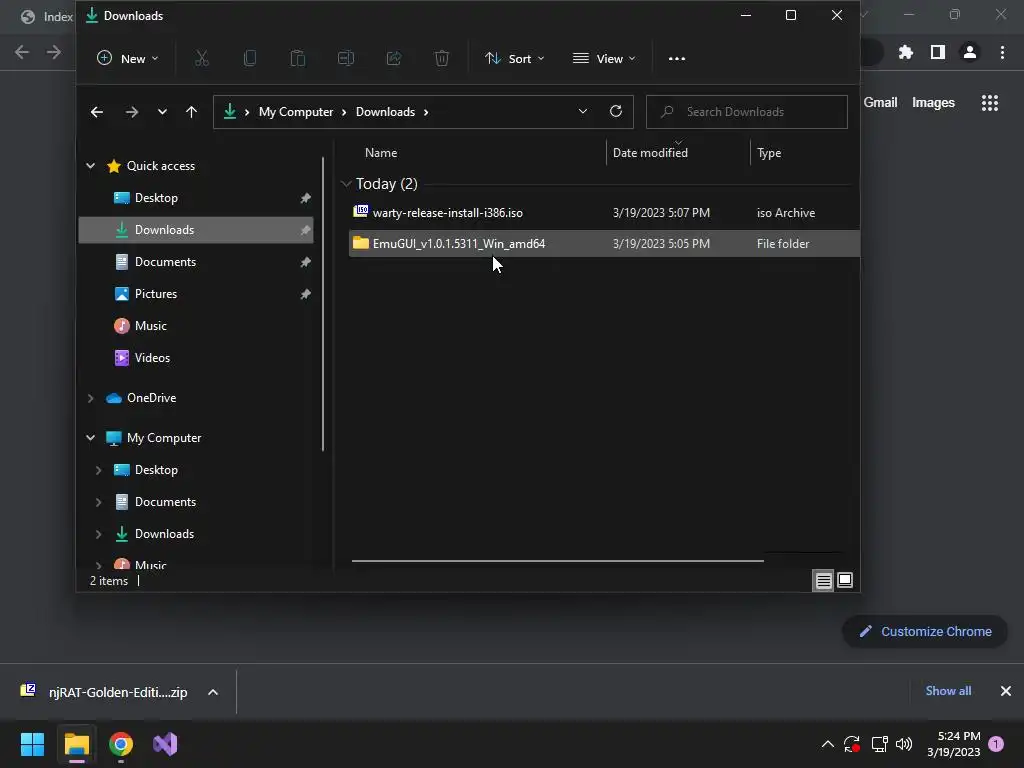Click the Search Downloads field

(x=746, y=112)
